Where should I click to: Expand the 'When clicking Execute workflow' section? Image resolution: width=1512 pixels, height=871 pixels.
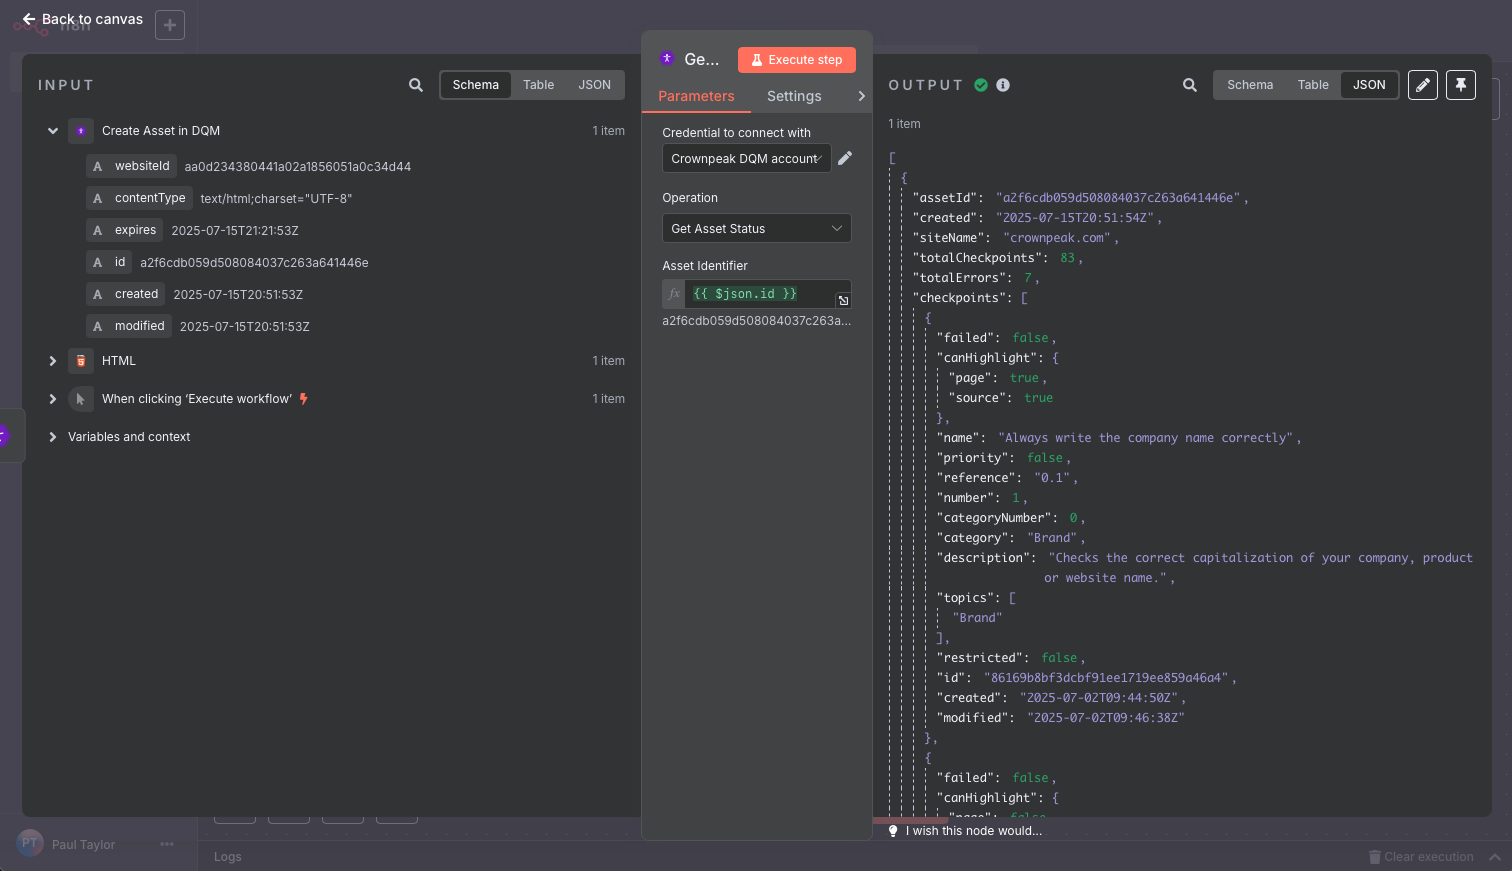[53, 399]
